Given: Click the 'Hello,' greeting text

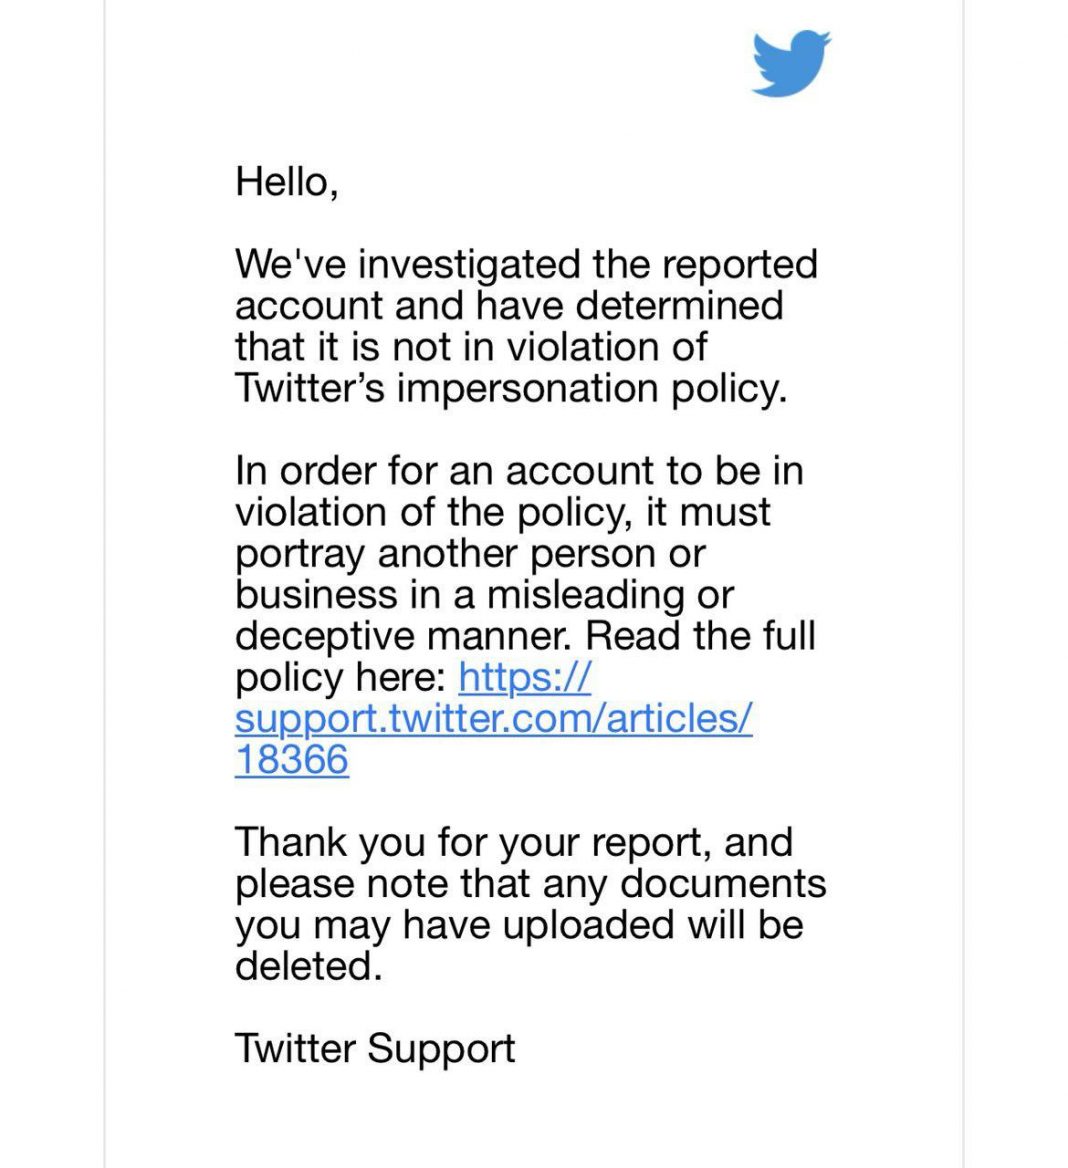Looking at the screenshot, I should pos(286,182).
